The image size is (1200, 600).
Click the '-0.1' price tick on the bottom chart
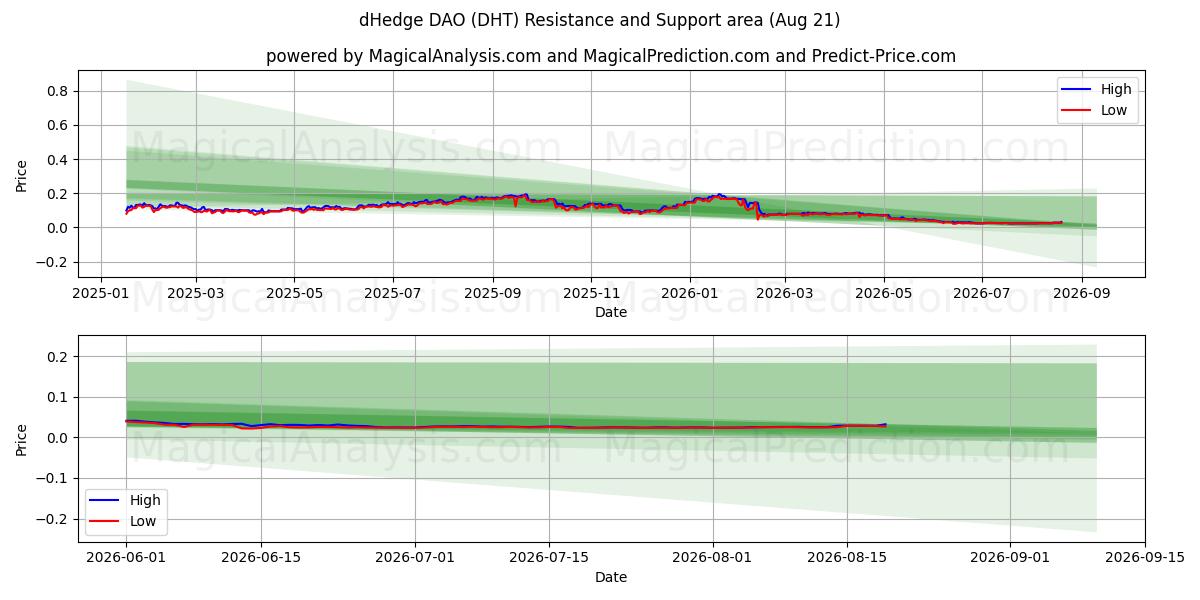[52, 478]
